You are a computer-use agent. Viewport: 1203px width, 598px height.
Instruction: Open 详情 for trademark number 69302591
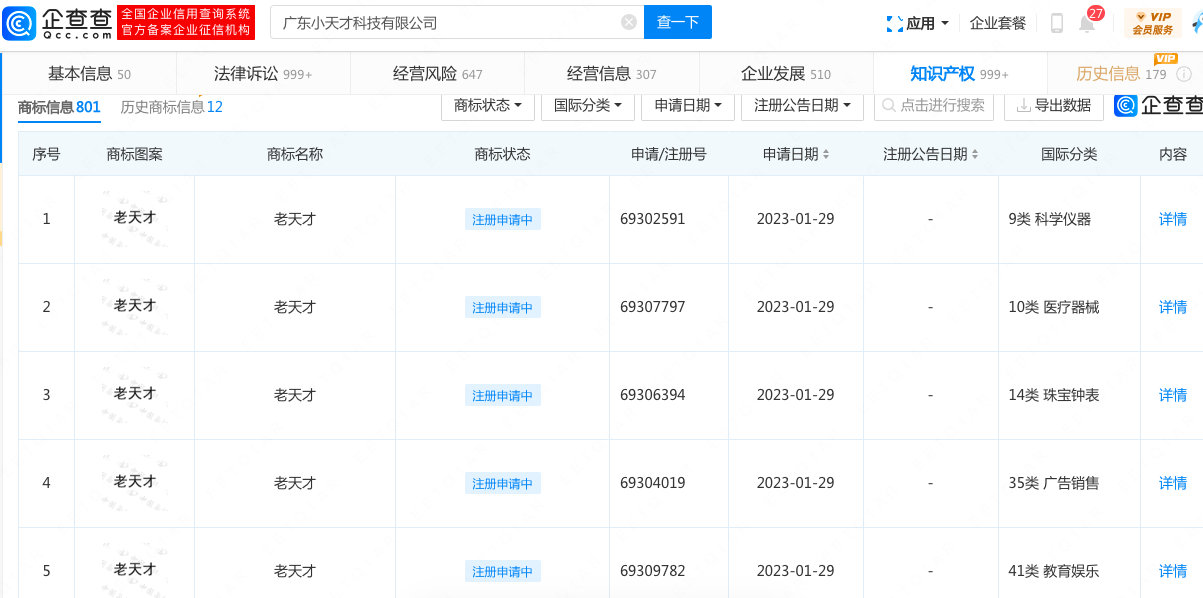click(x=1171, y=219)
